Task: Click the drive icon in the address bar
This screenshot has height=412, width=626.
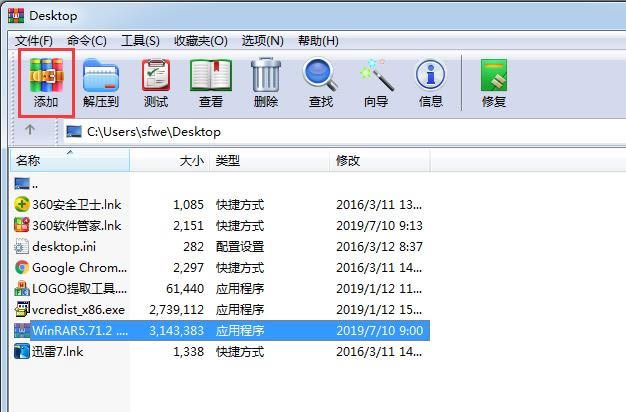Action: pyautogui.click(x=74, y=131)
